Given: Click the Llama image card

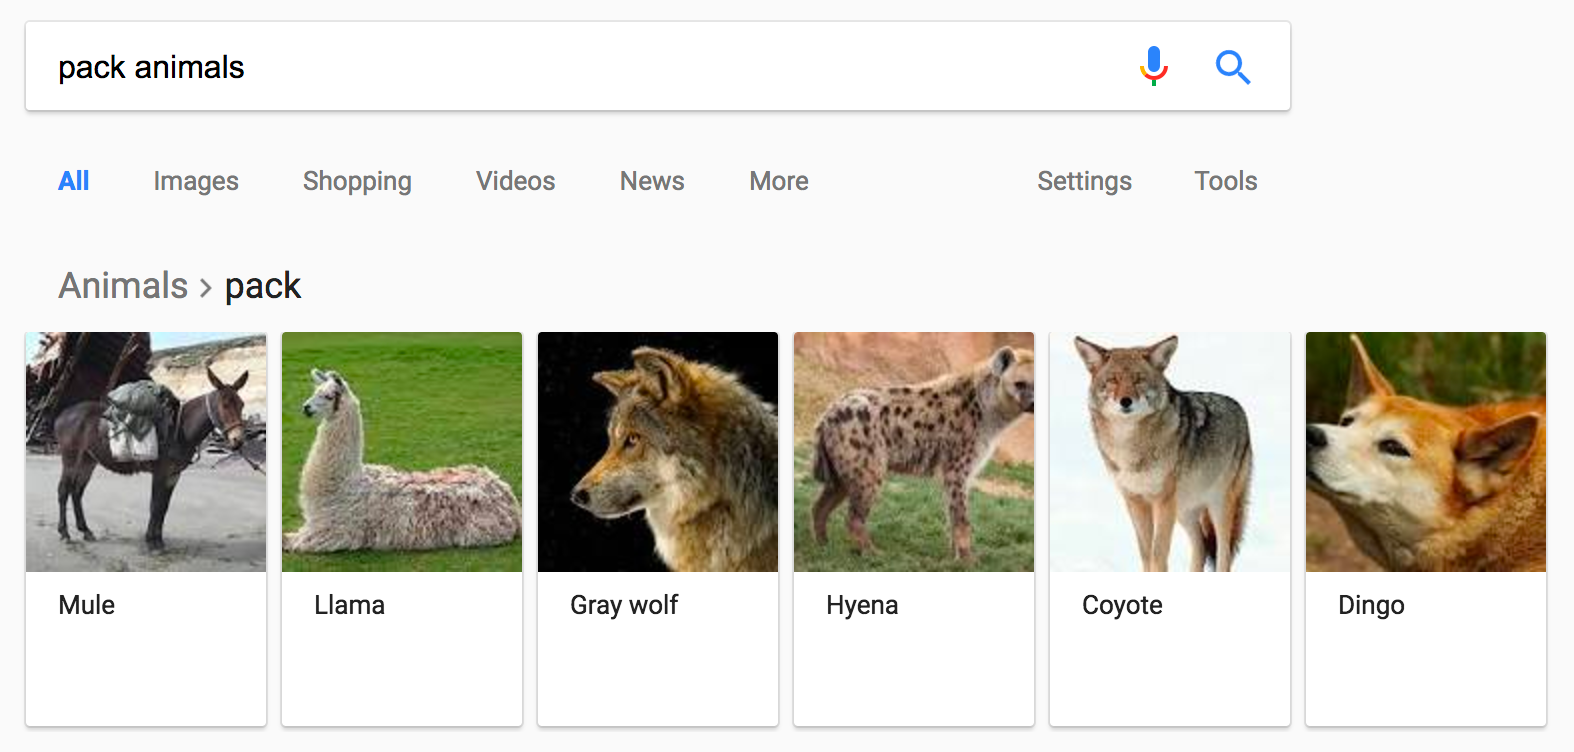Looking at the screenshot, I should (x=402, y=452).
